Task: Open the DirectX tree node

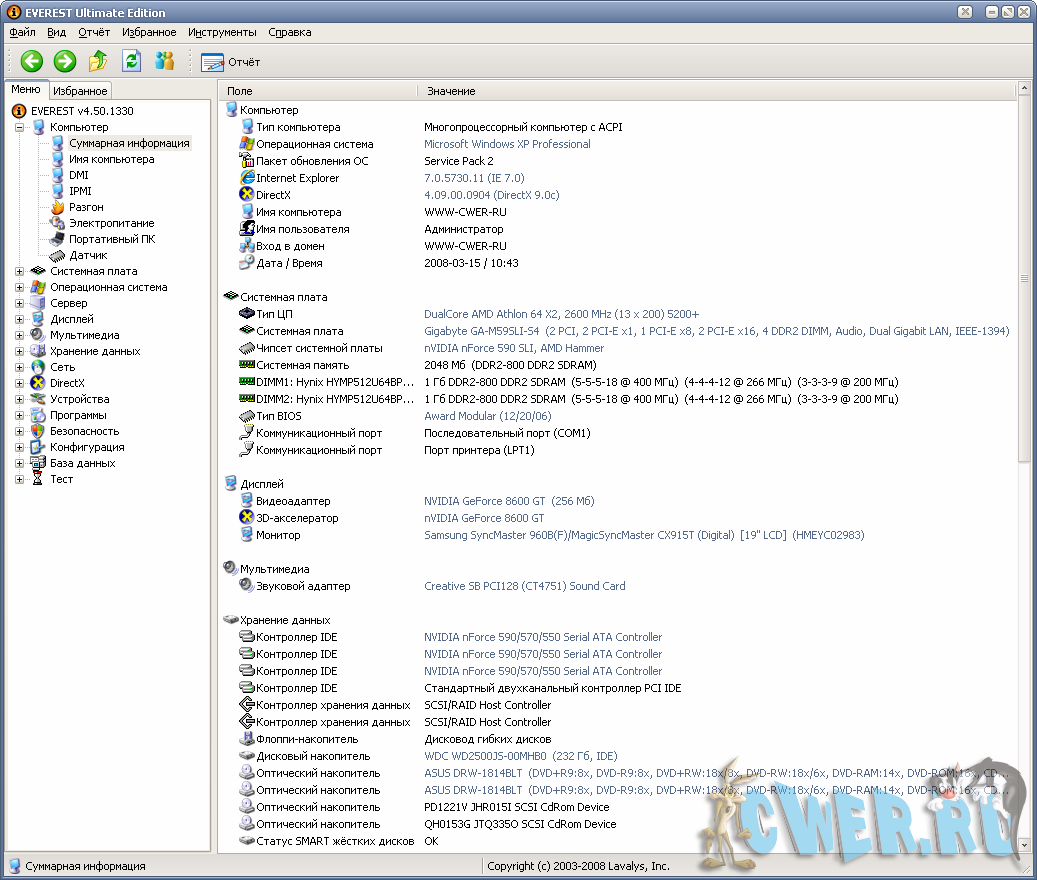Action: pyautogui.click(x=67, y=383)
